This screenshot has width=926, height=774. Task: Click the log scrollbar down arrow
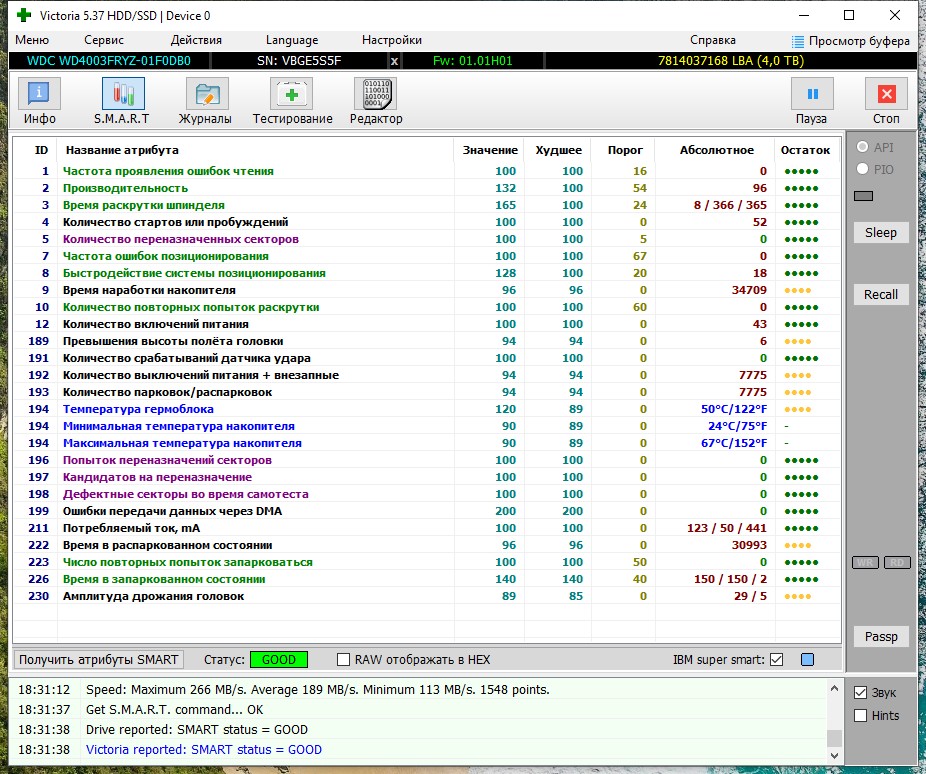[x=834, y=755]
